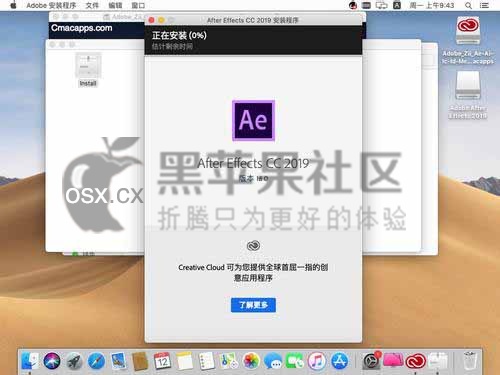Open Safari compass icon in Dock
This screenshot has width=500, height=375.
point(96,361)
